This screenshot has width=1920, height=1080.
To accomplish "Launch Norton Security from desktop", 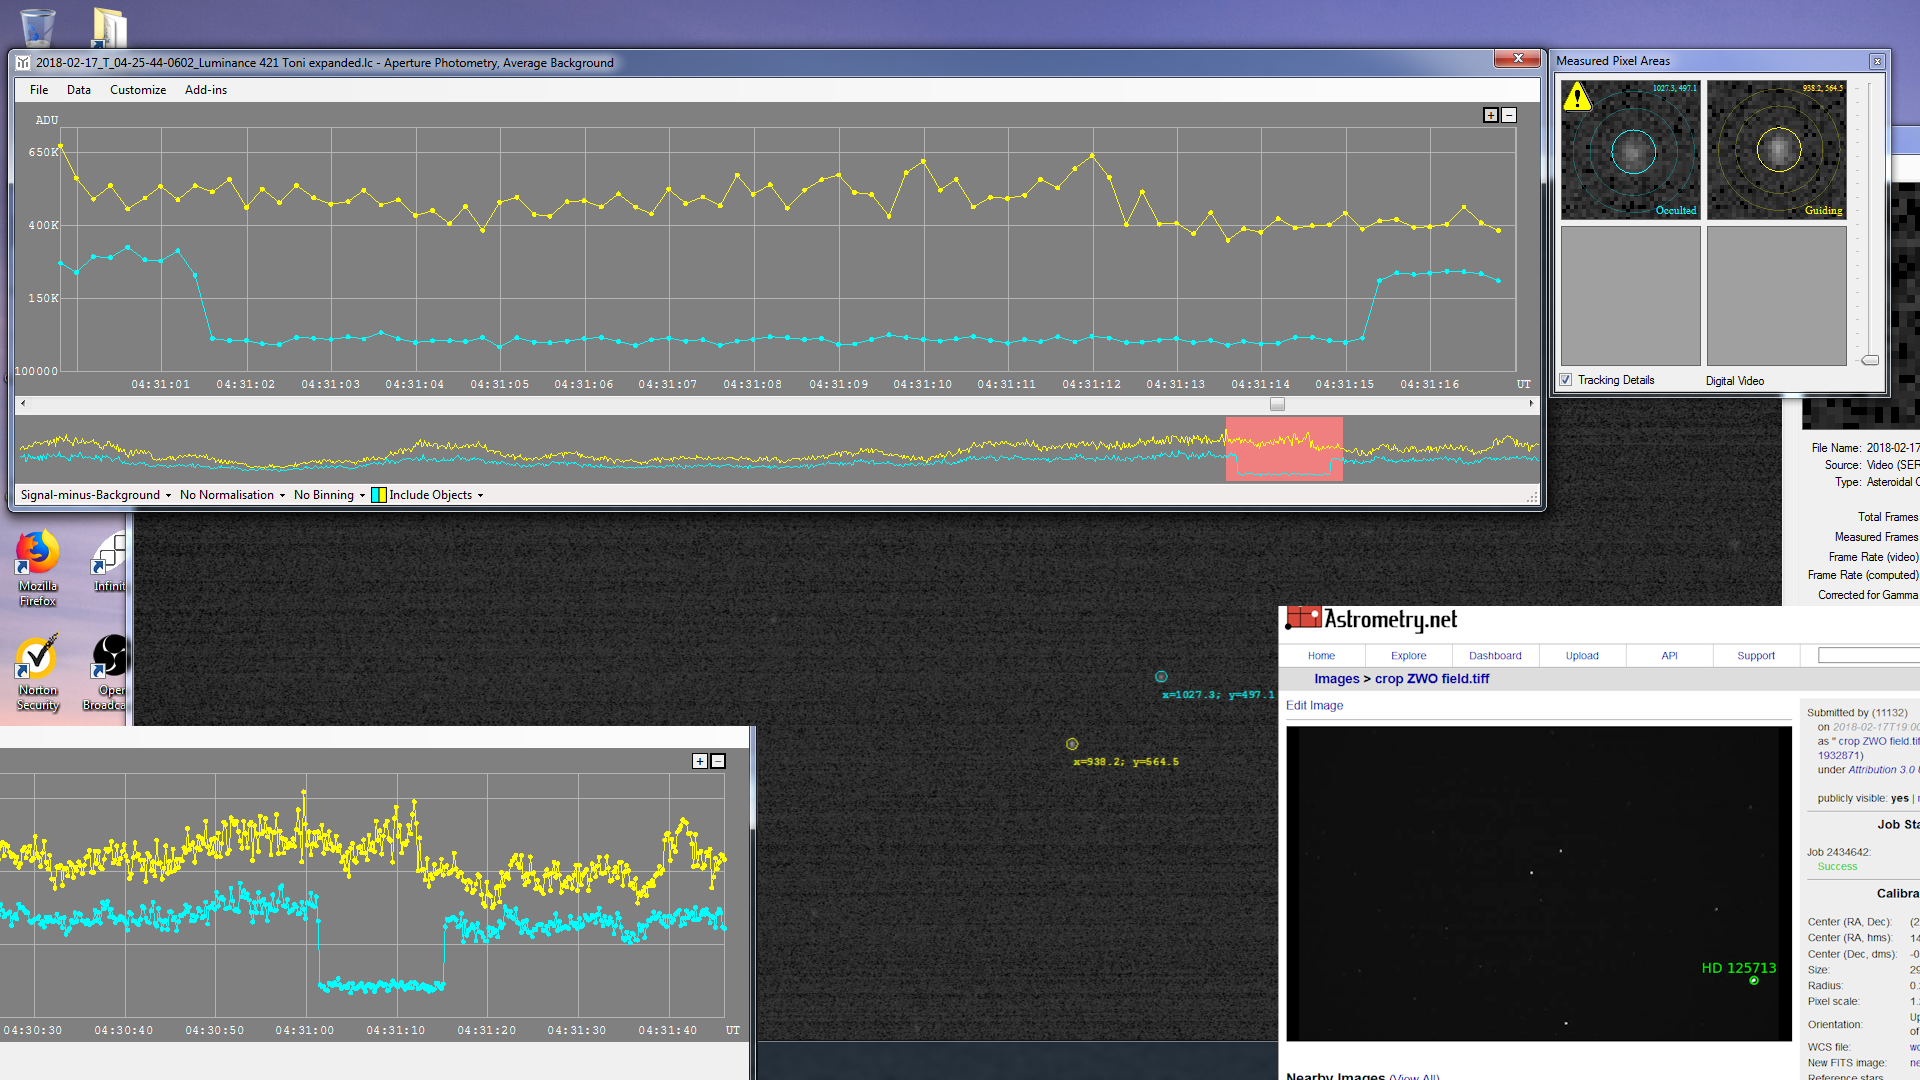I will point(37,672).
